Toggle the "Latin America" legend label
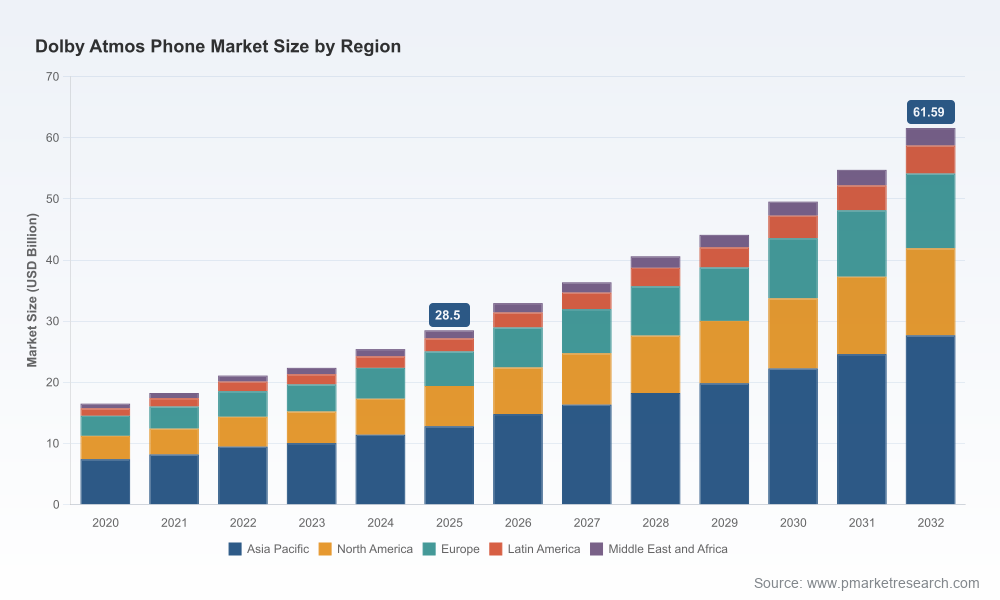This screenshot has width=1000, height=600. [544, 549]
